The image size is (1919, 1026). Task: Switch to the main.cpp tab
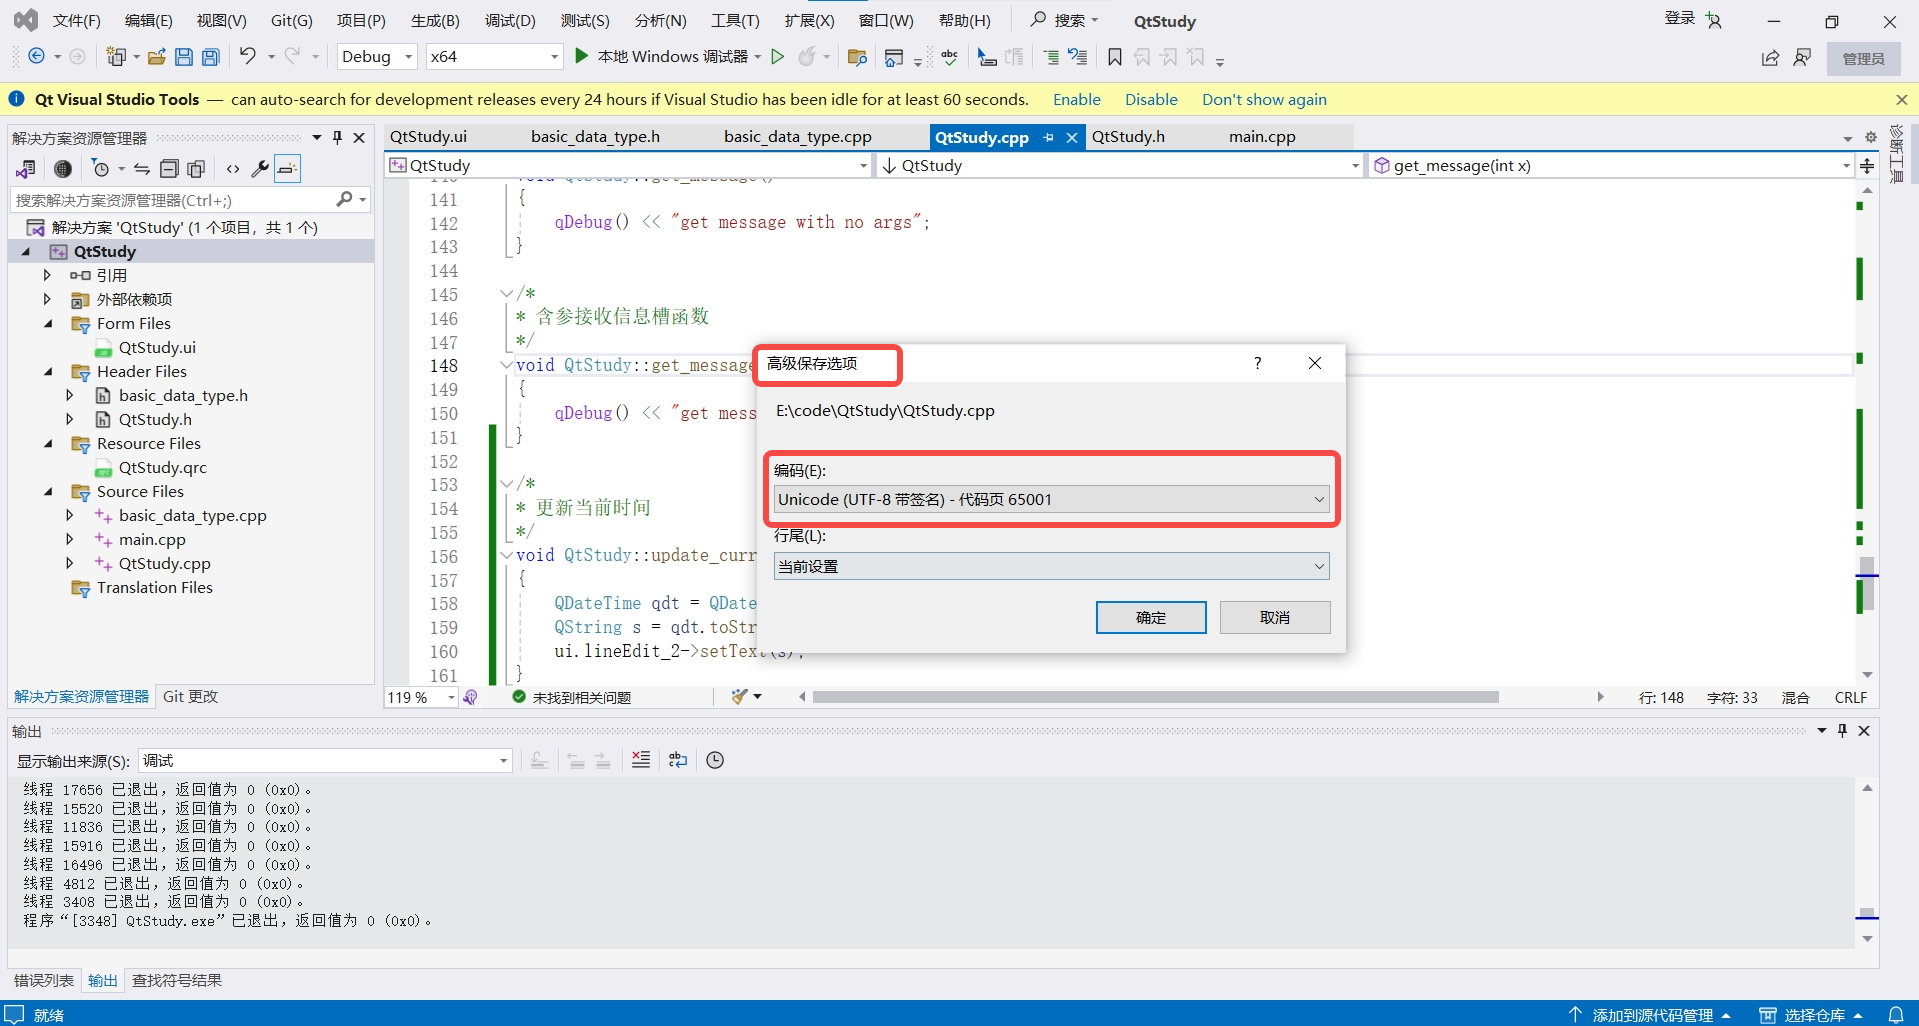pos(1262,137)
